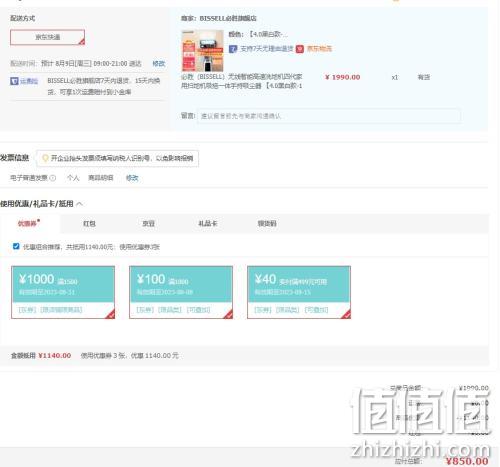Viewport: 500px width, 467px height.
Task: Click the lightbulb tip icon in invoice notice
Action: [x=45, y=158]
